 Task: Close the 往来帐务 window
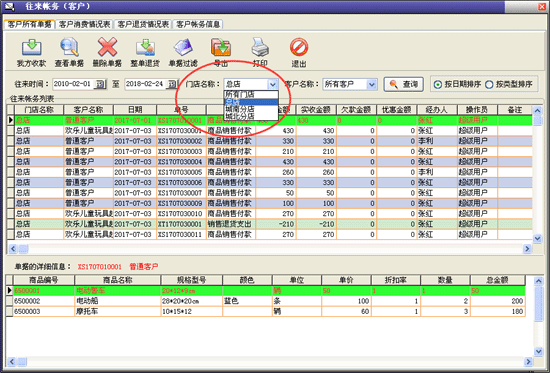coord(542,6)
